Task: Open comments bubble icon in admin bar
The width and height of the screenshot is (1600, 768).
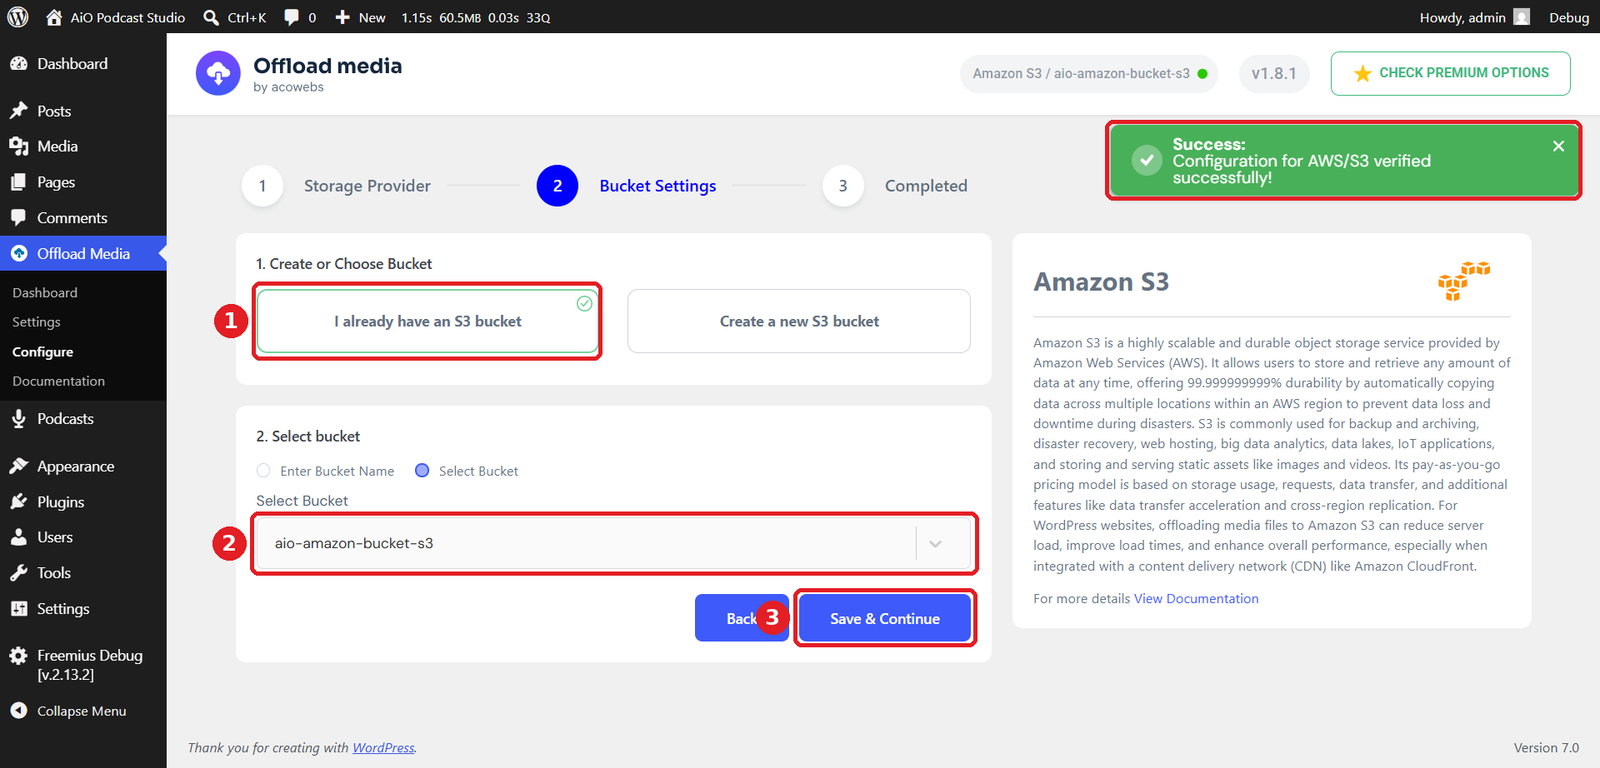Action: click(x=291, y=17)
